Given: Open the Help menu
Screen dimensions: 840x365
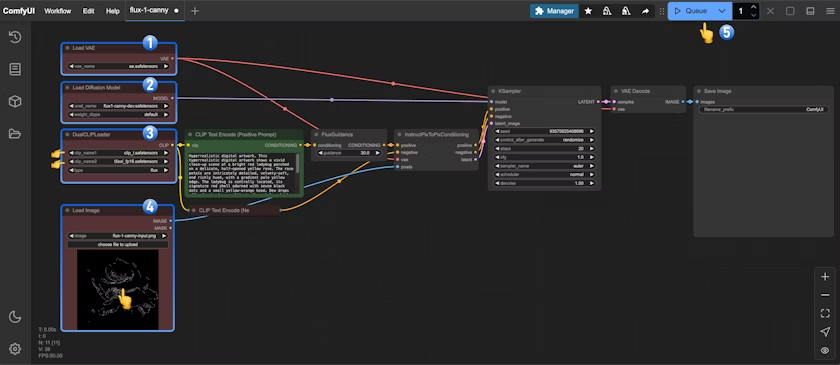Looking at the screenshot, I should (x=112, y=11).
